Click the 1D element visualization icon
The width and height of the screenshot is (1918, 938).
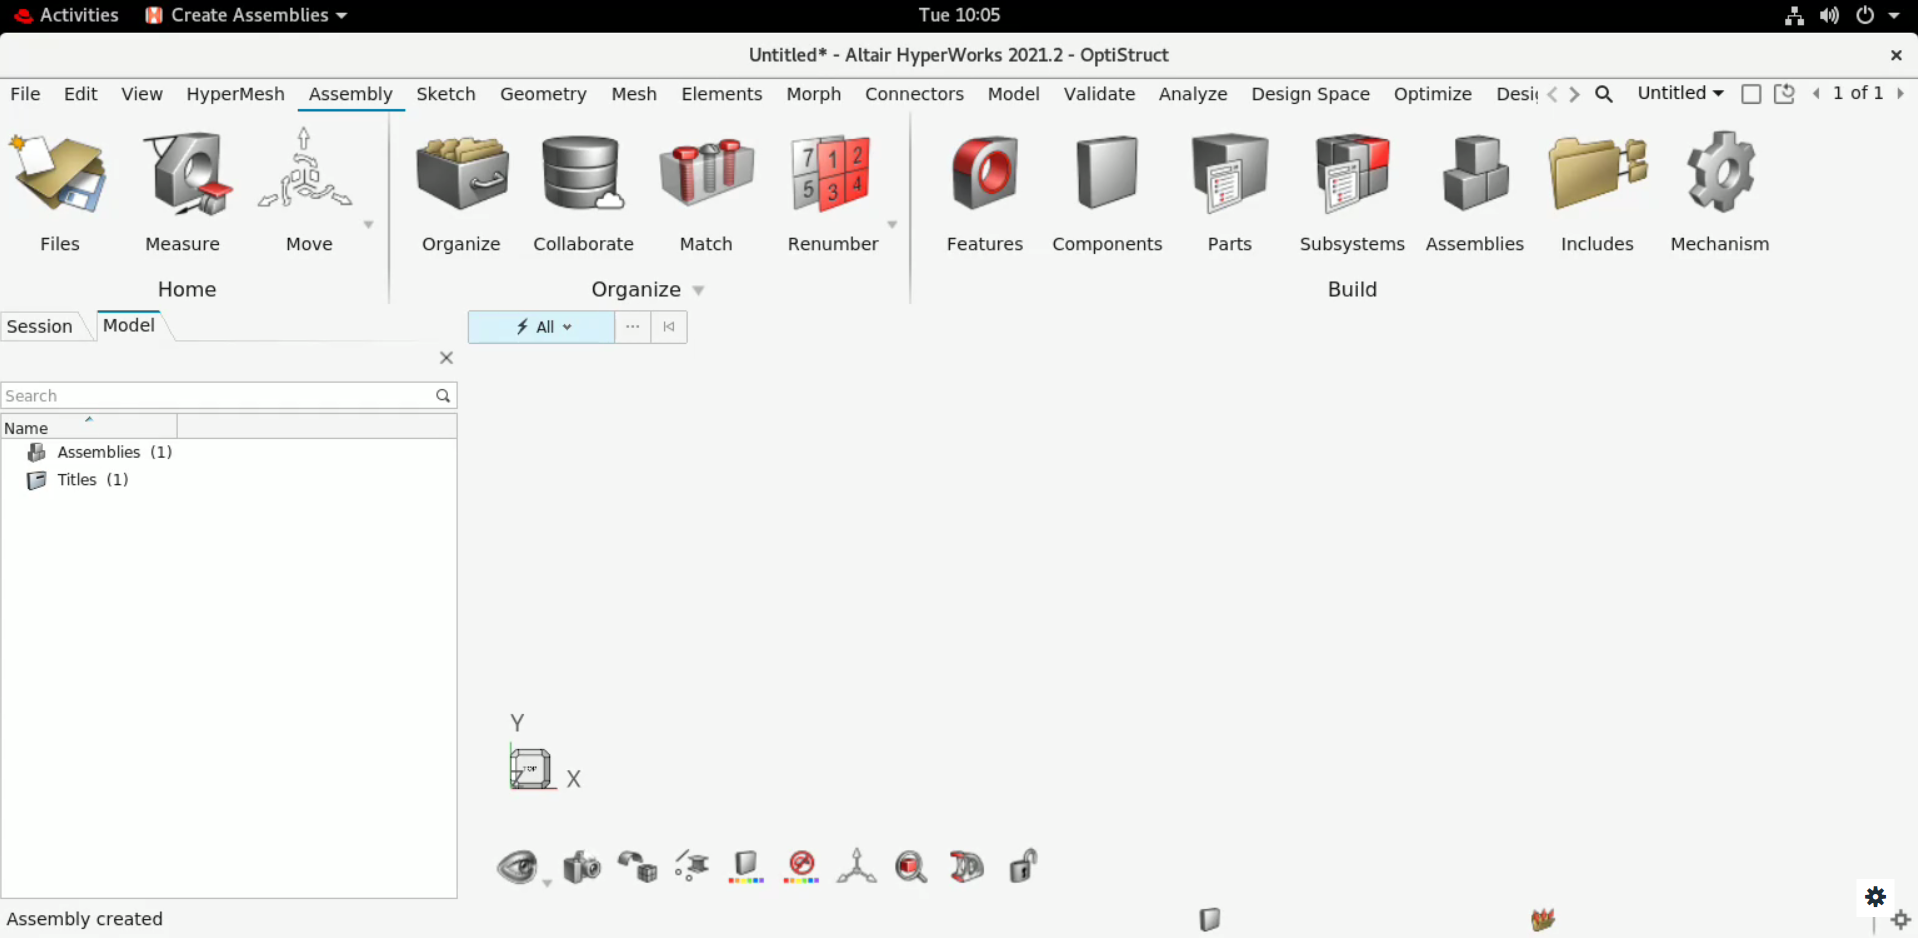692,866
